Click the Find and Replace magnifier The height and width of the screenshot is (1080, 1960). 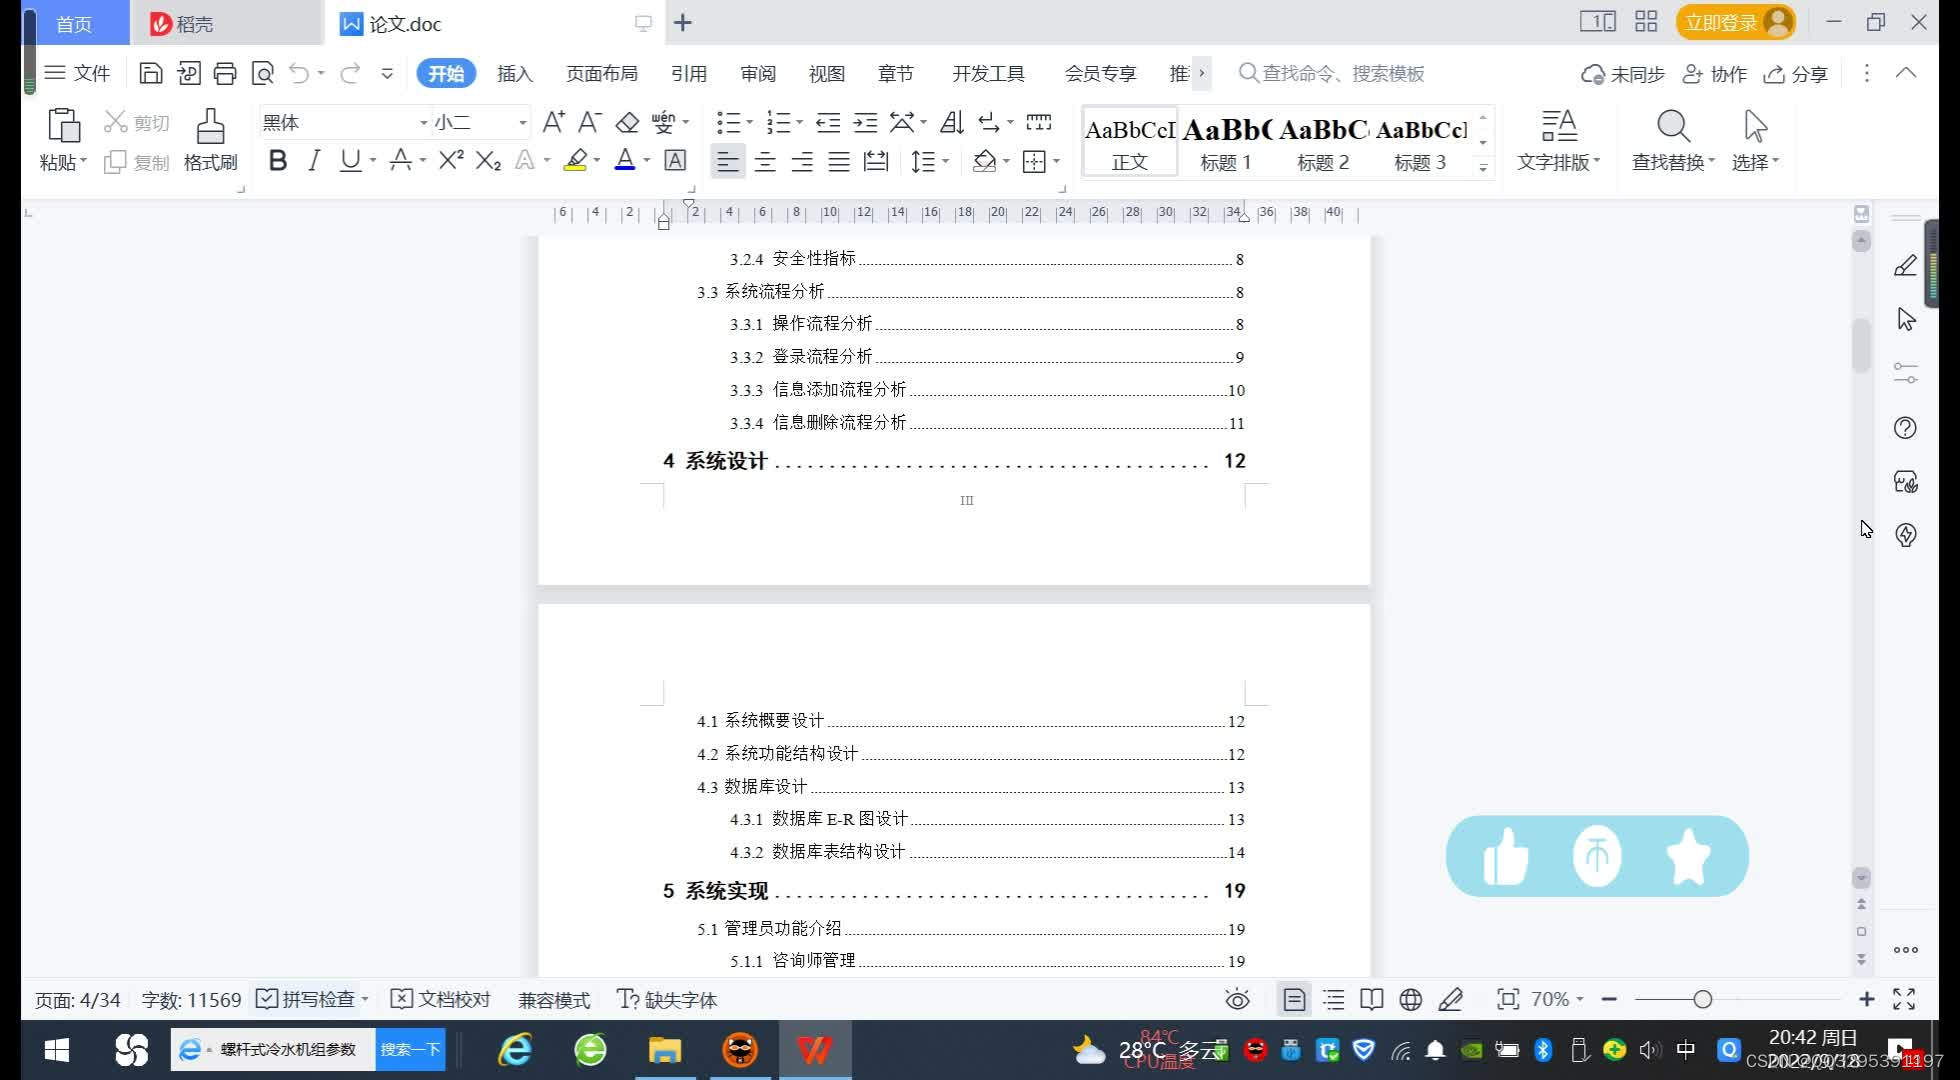click(1673, 128)
